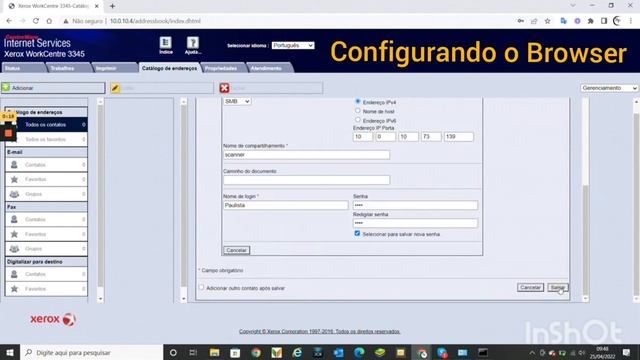
Task: Open the Windows Start menu
Action: 10,352
